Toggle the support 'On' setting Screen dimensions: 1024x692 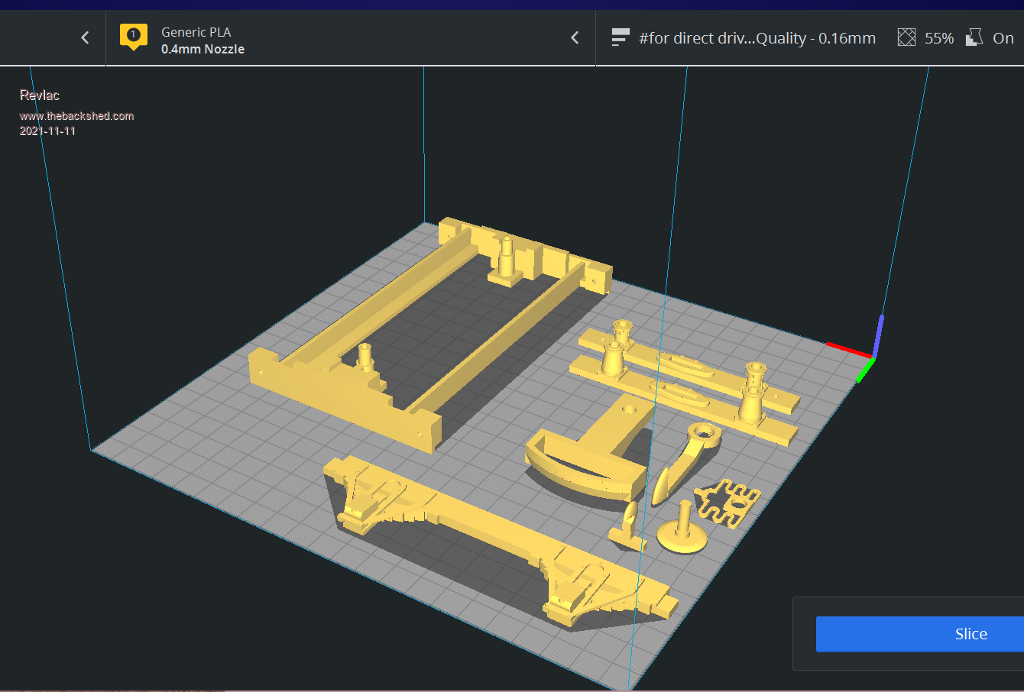tap(1002, 38)
